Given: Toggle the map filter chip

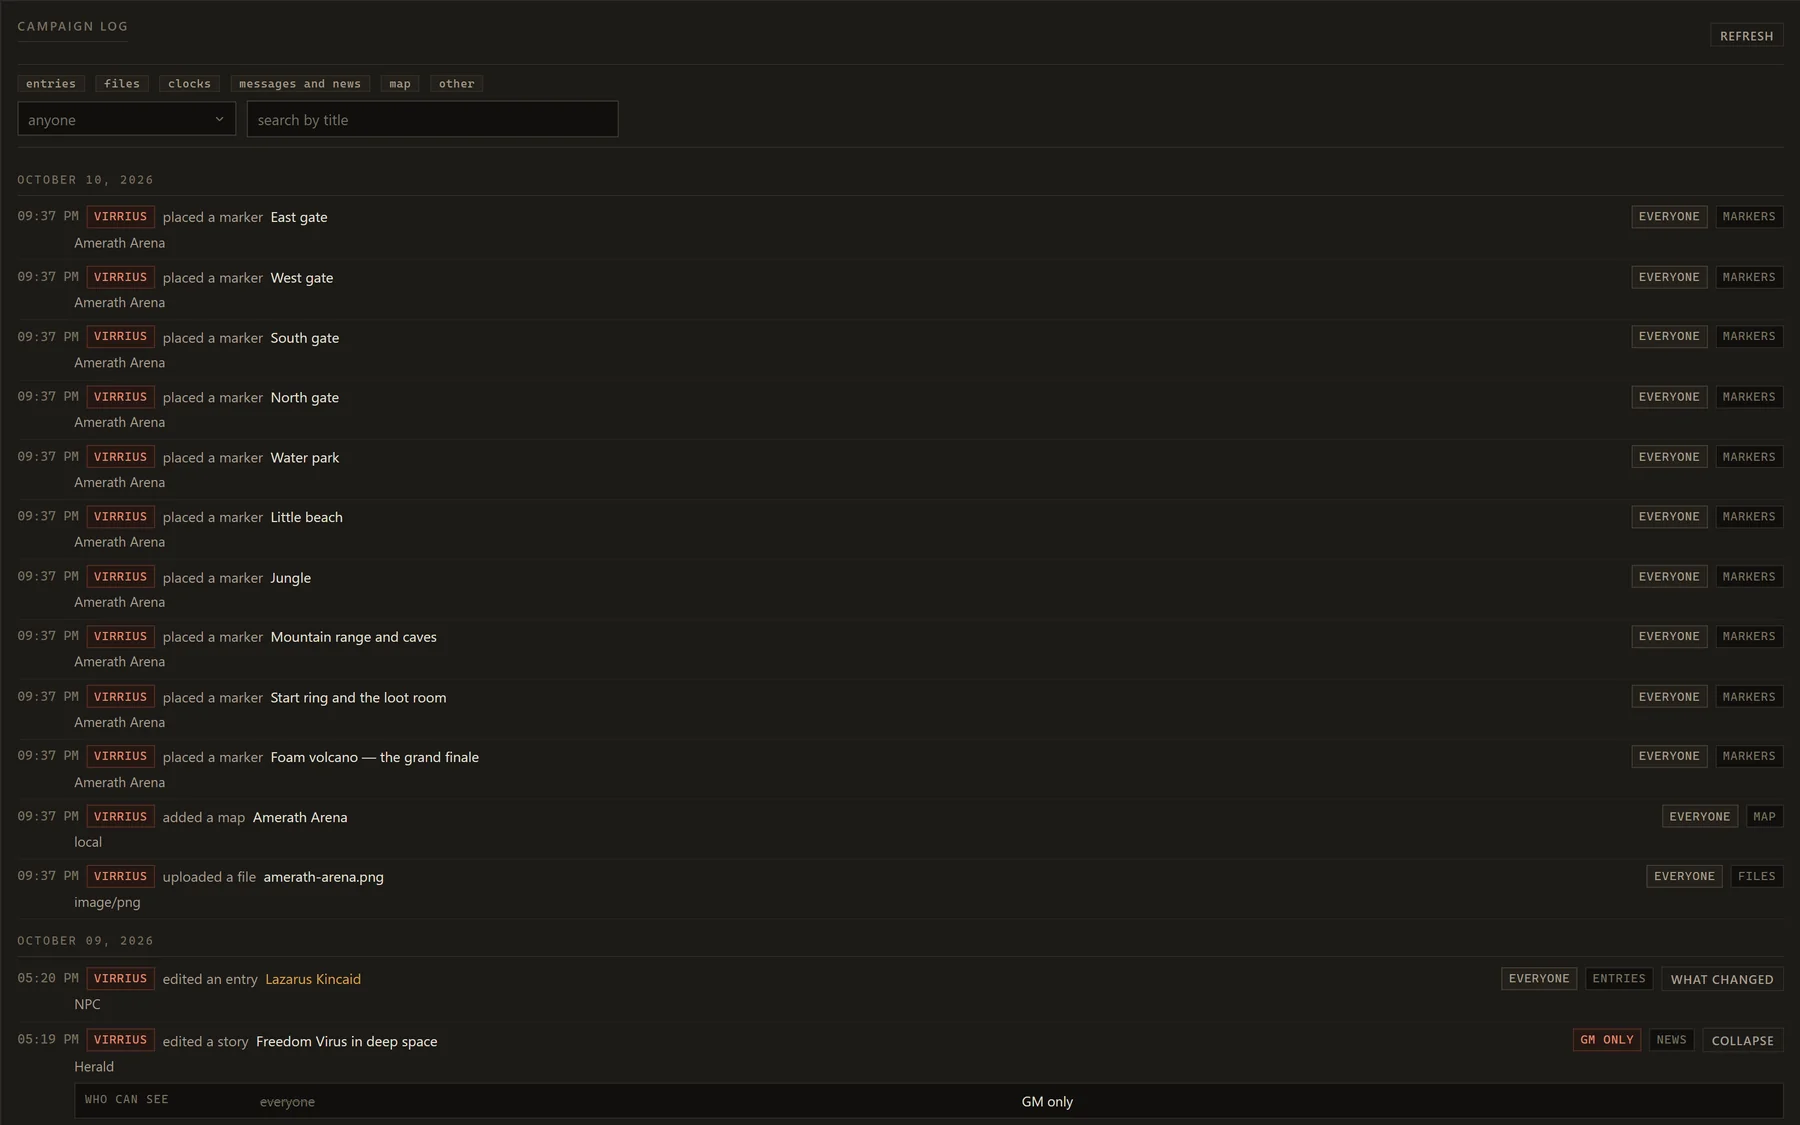Looking at the screenshot, I should point(400,84).
